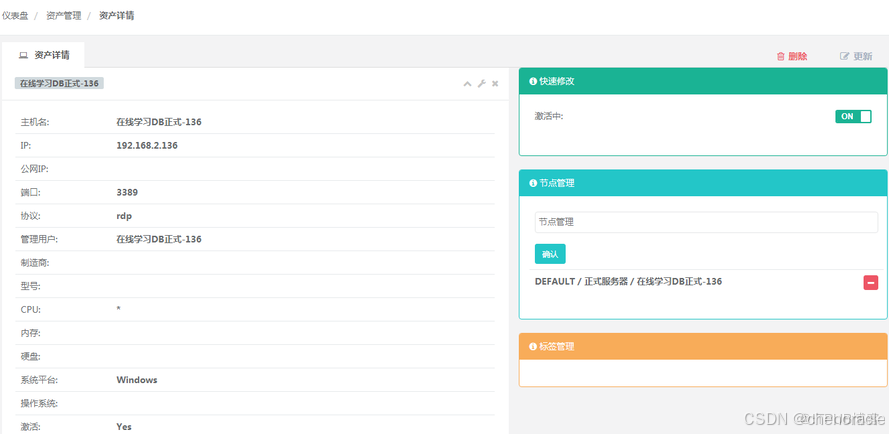The height and width of the screenshot is (434, 889).
Task: Go to 仪表盘 breadcrumb link
Action: tap(15, 16)
